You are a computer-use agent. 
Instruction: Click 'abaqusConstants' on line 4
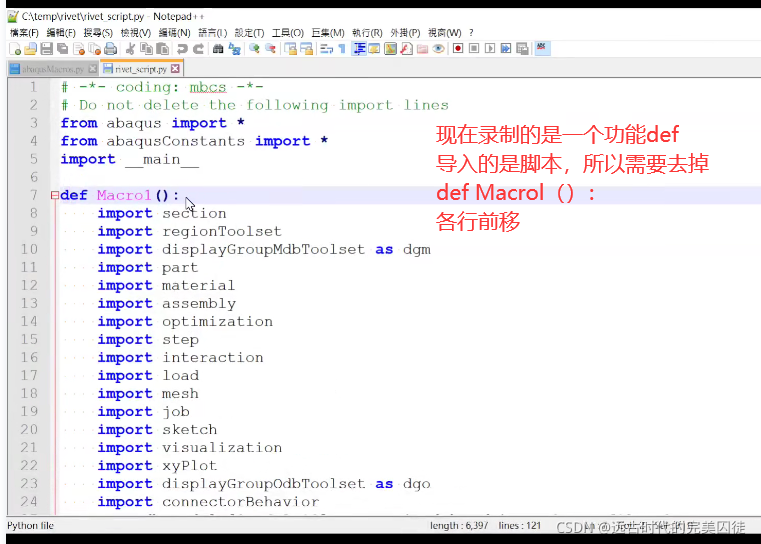click(175, 141)
